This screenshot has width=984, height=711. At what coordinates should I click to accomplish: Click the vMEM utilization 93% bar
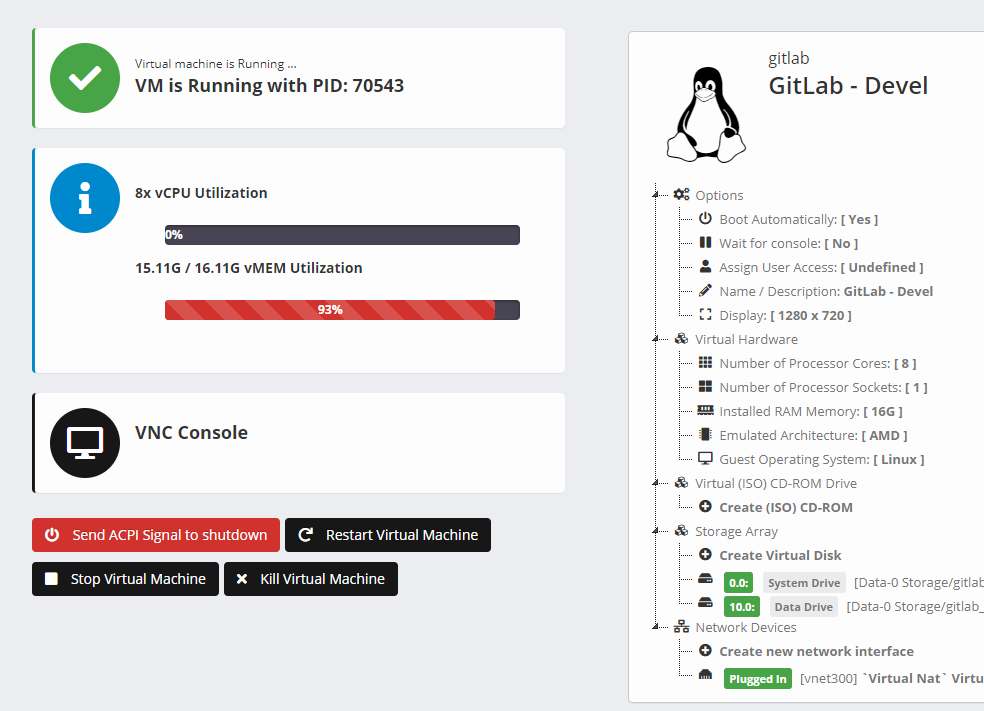[x=342, y=310]
